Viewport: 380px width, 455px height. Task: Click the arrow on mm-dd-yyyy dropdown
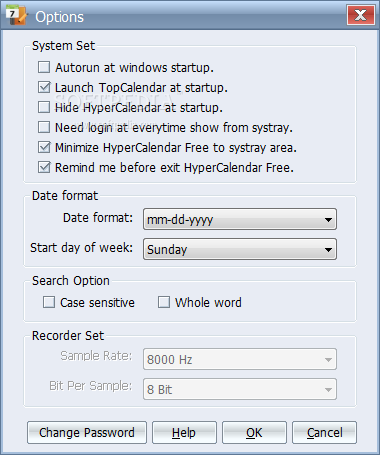(328, 220)
